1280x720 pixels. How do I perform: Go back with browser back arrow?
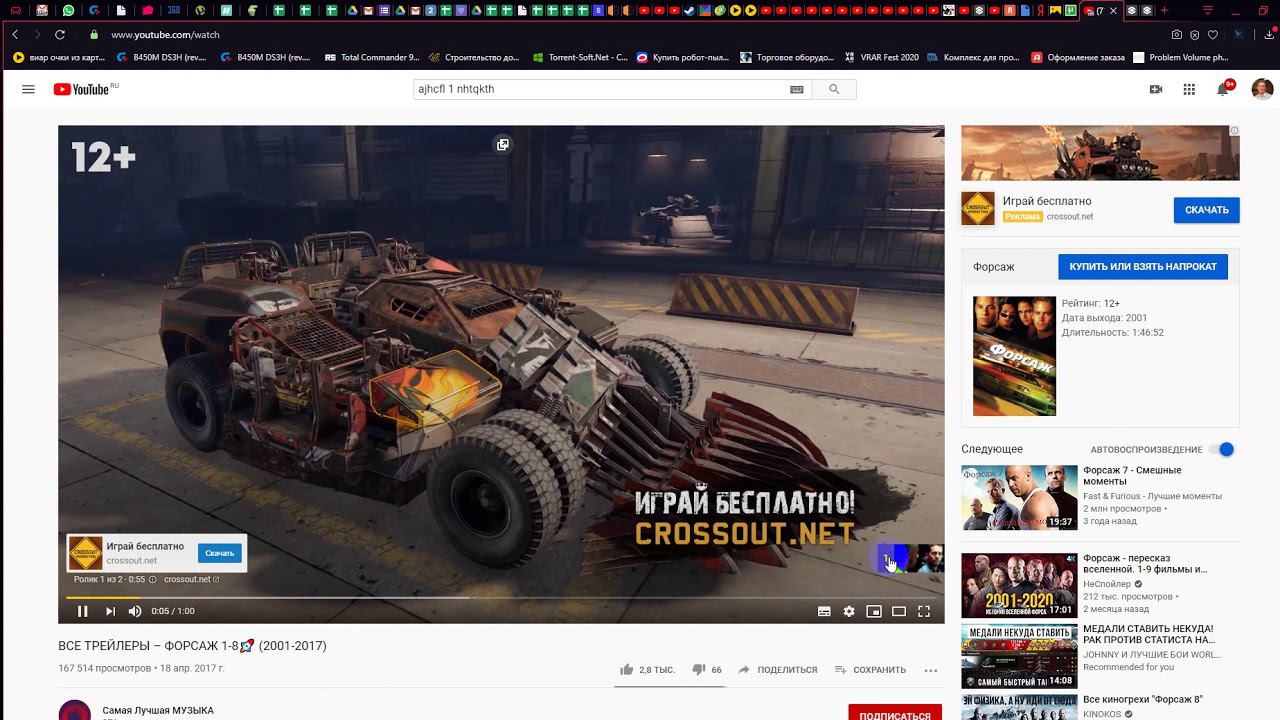(15, 34)
